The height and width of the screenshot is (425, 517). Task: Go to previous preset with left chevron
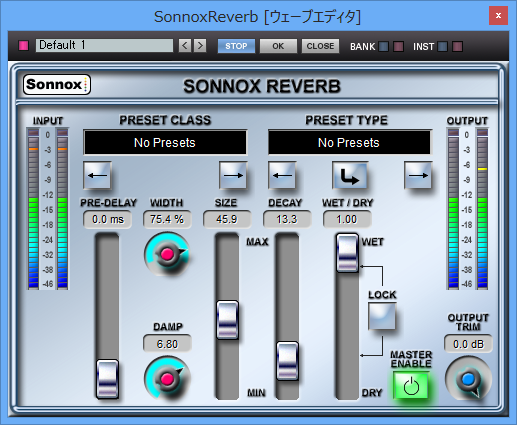[x=185, y=46]
